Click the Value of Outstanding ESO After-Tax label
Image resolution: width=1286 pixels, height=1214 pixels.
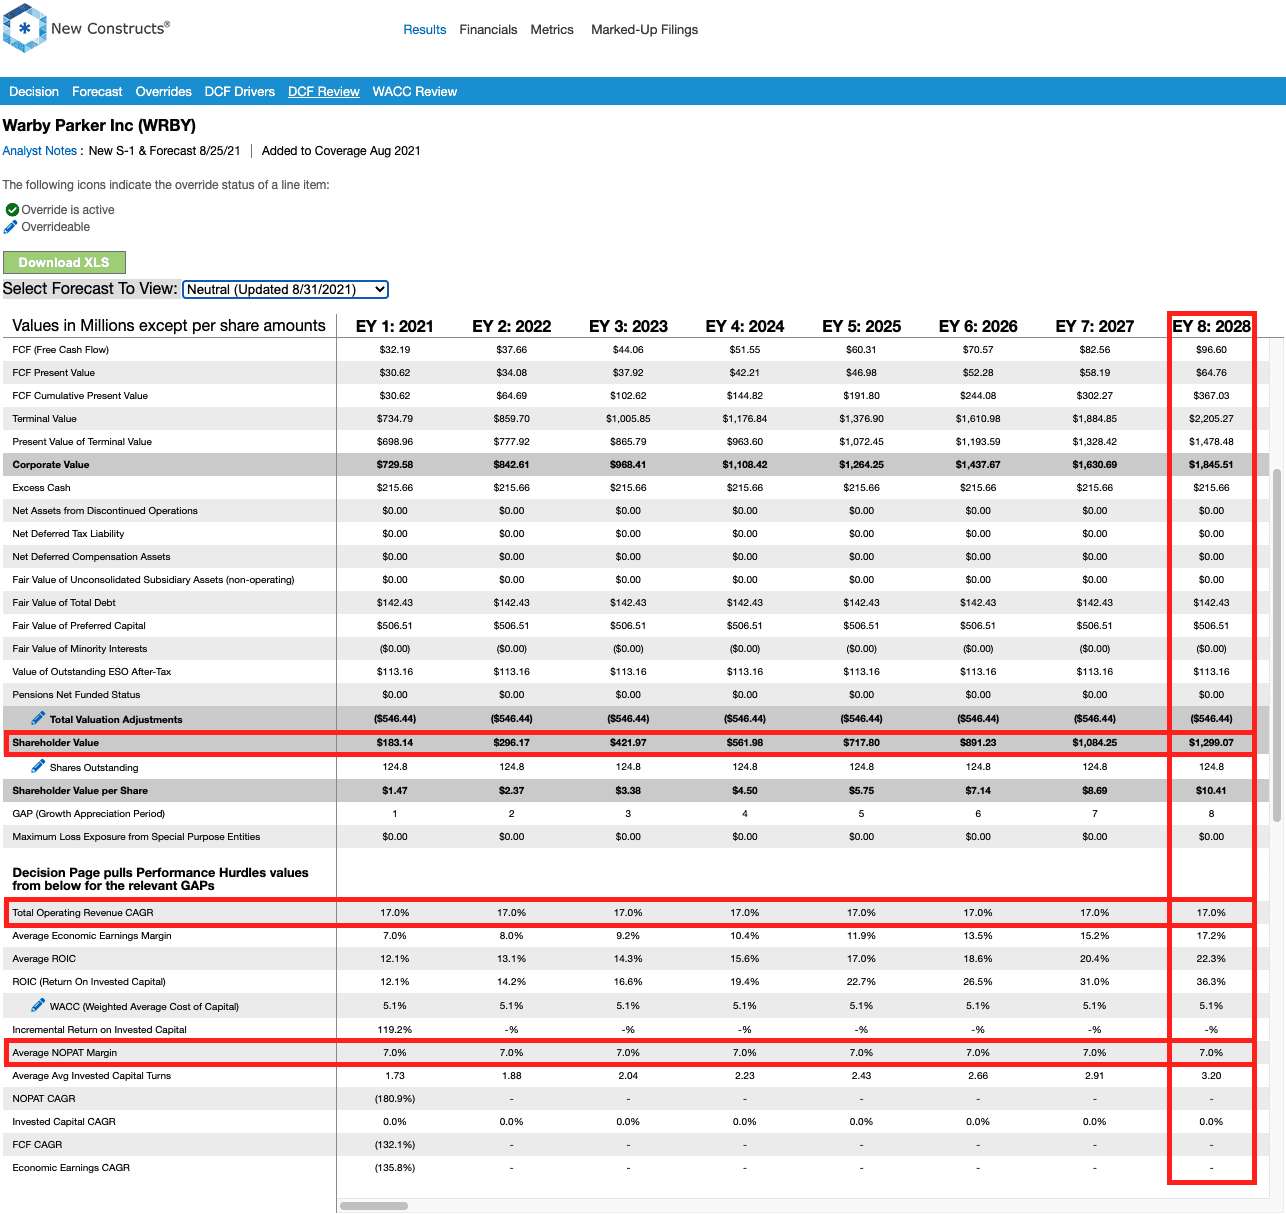(92, 672)
